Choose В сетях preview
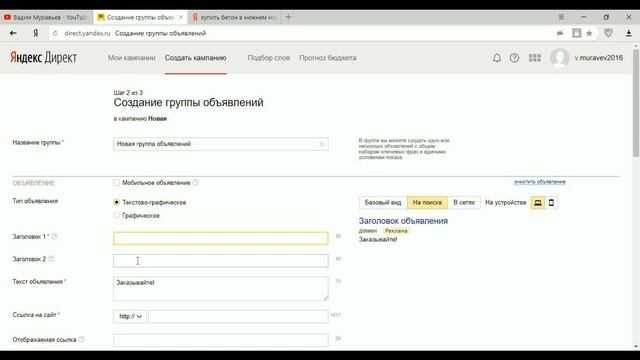The image size is (640, 360). click(464, 202)
